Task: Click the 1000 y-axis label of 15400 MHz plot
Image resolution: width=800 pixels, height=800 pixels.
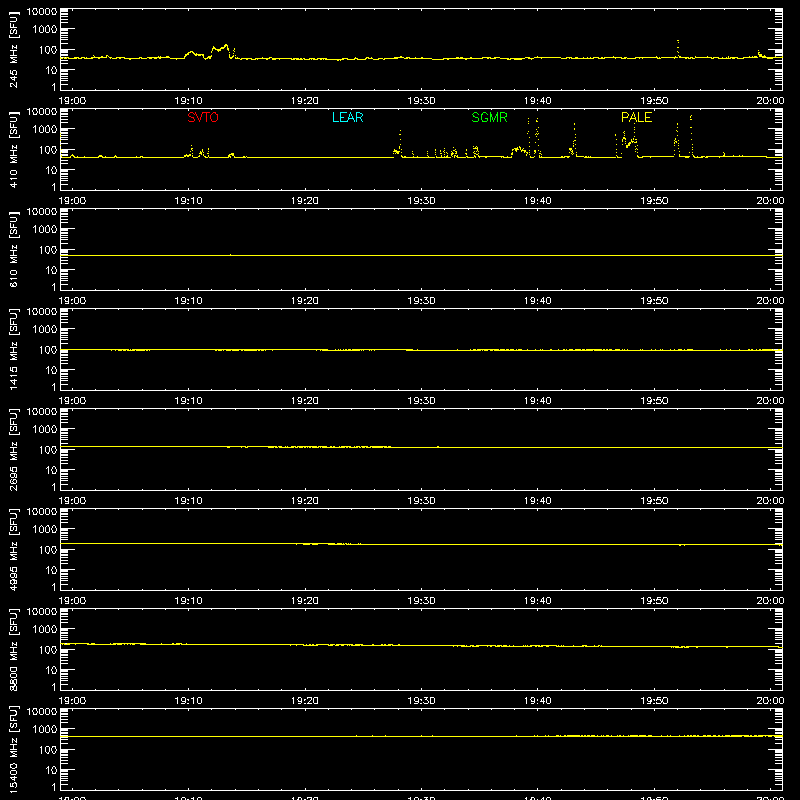Action: (45, 730)
